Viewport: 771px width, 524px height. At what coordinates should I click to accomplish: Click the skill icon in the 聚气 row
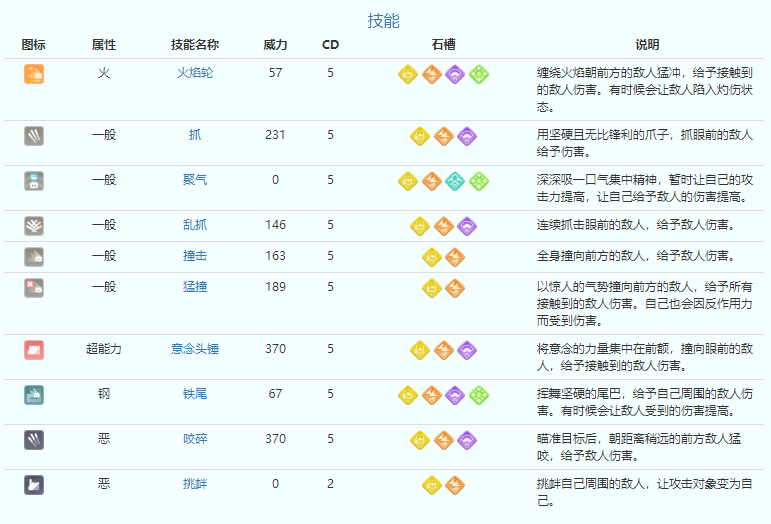click(34, 181)
